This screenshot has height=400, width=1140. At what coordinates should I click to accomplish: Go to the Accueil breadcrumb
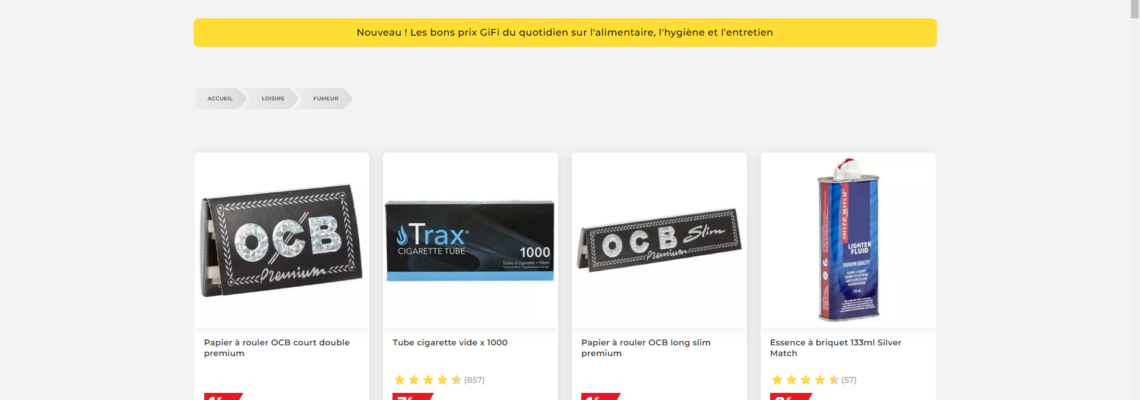[220, 98]
